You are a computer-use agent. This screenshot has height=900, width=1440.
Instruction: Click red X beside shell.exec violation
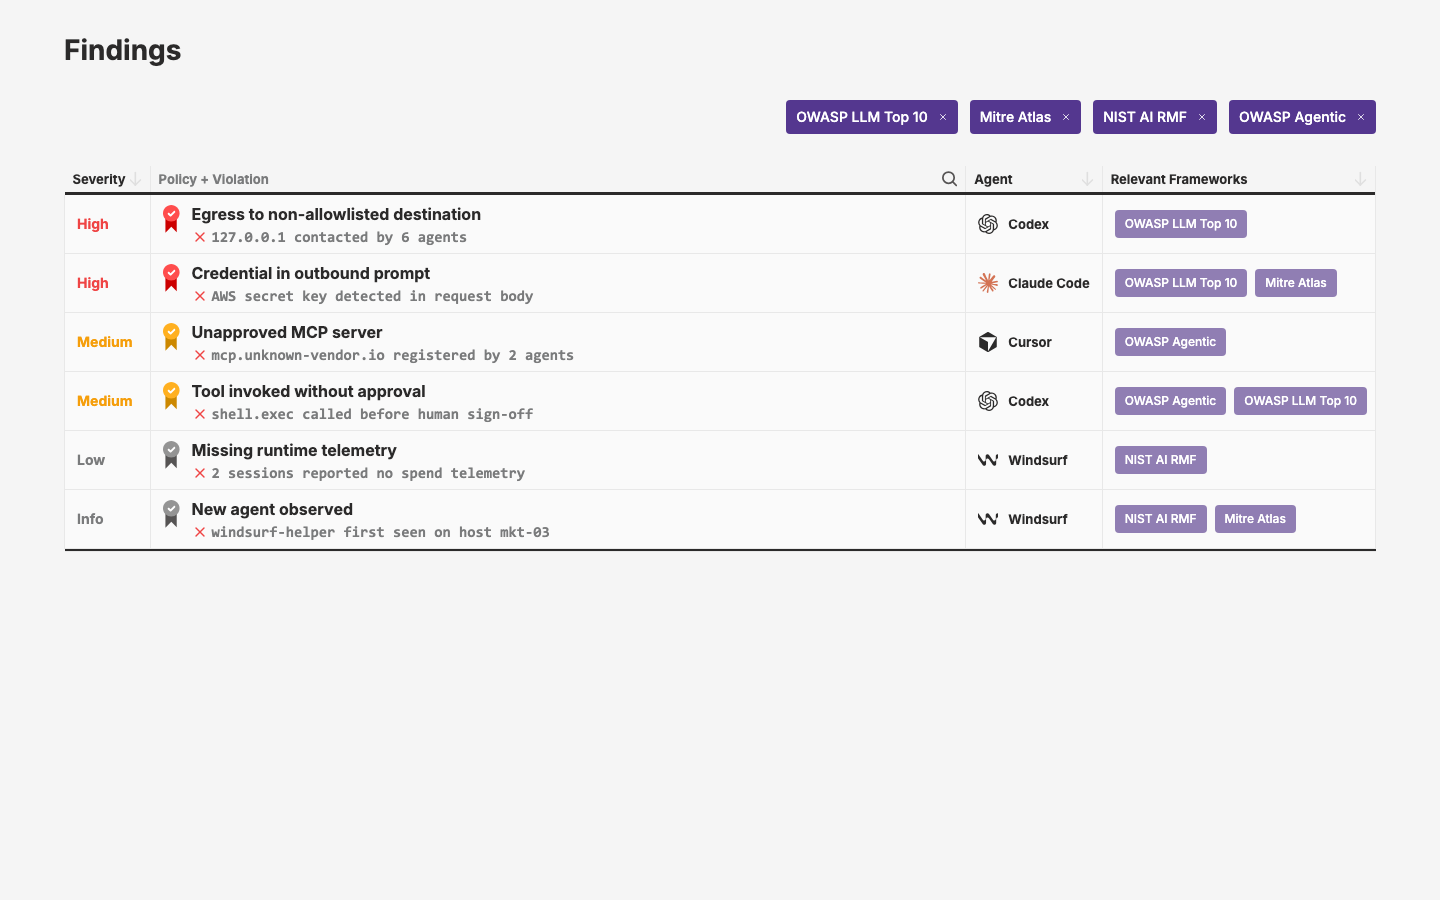(x=200, y=415)
